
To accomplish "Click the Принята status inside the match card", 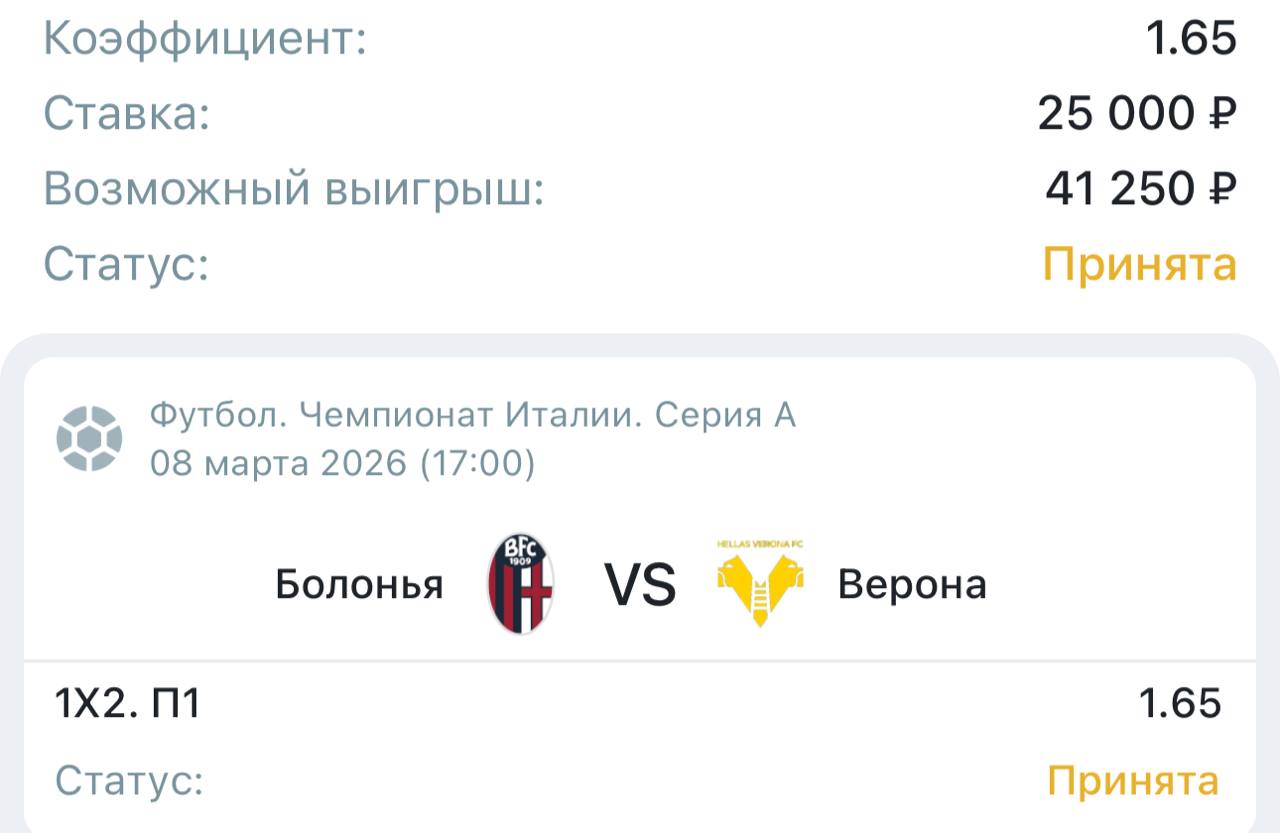I will (x=1133, y=781).
